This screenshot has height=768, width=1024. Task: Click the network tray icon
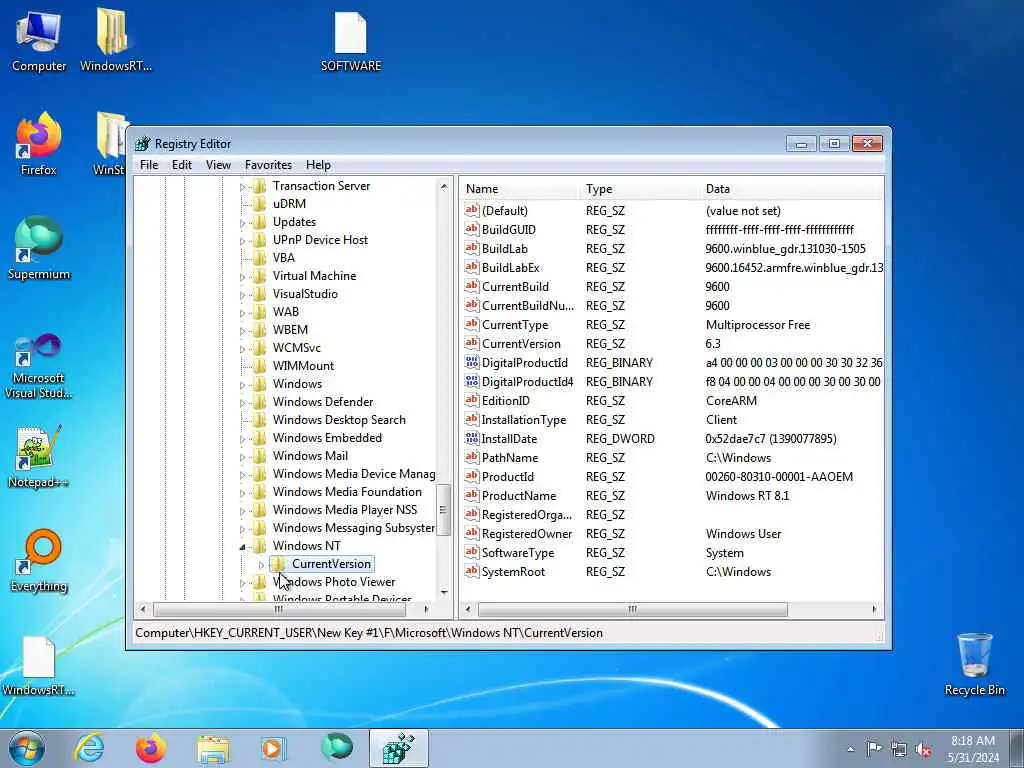point(899,749)
